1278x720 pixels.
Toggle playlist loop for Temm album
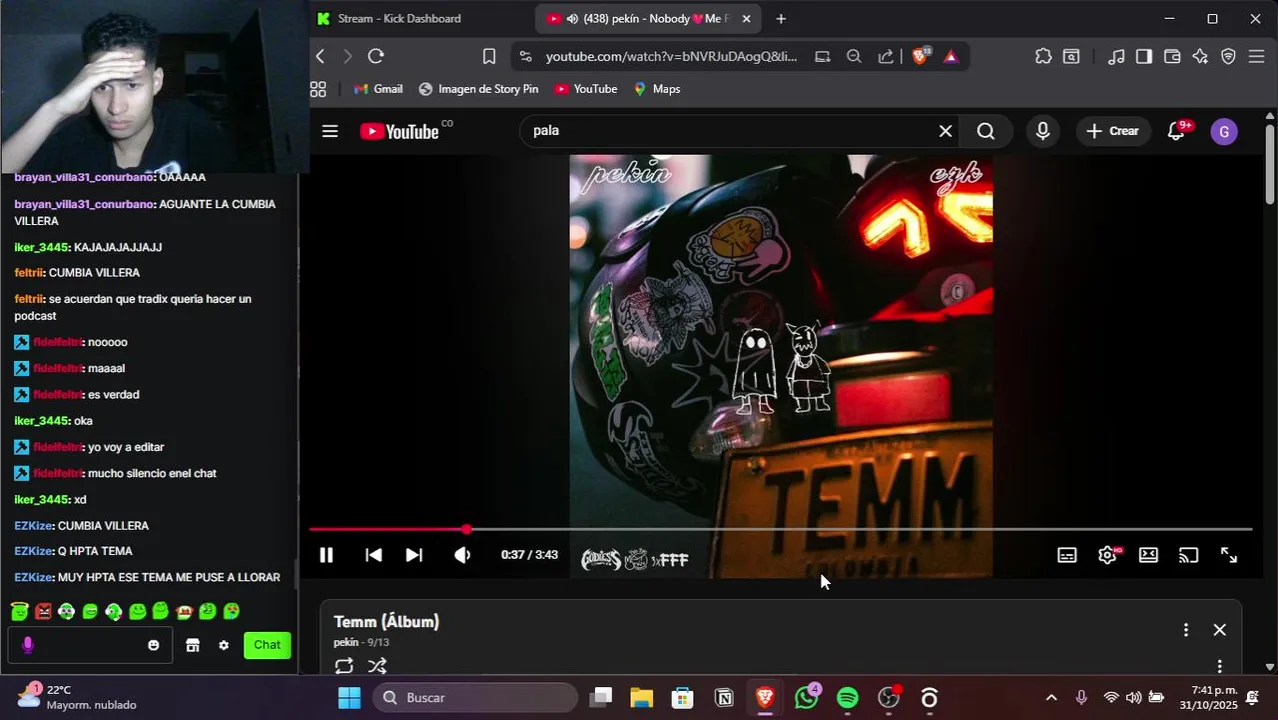coord(344,666)
